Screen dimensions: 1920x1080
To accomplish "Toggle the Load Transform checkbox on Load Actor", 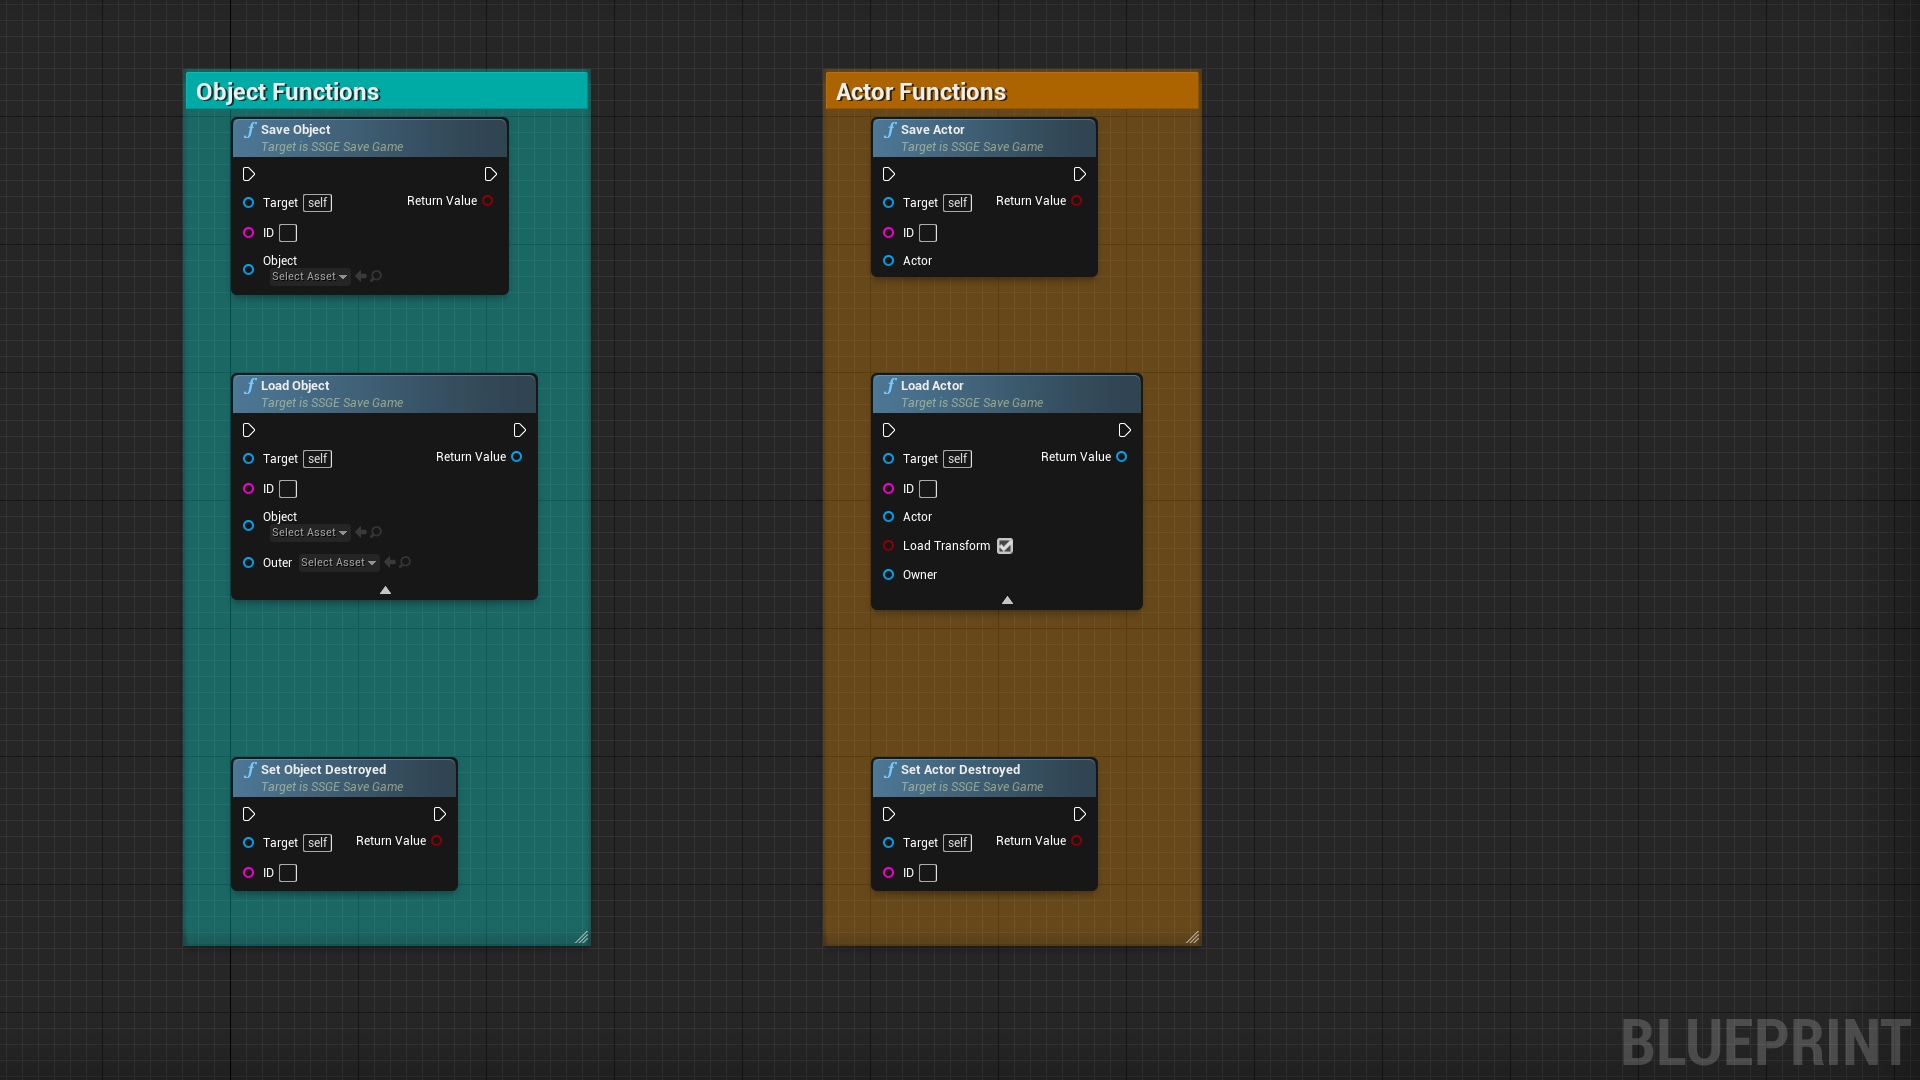I will point(1005,546).
